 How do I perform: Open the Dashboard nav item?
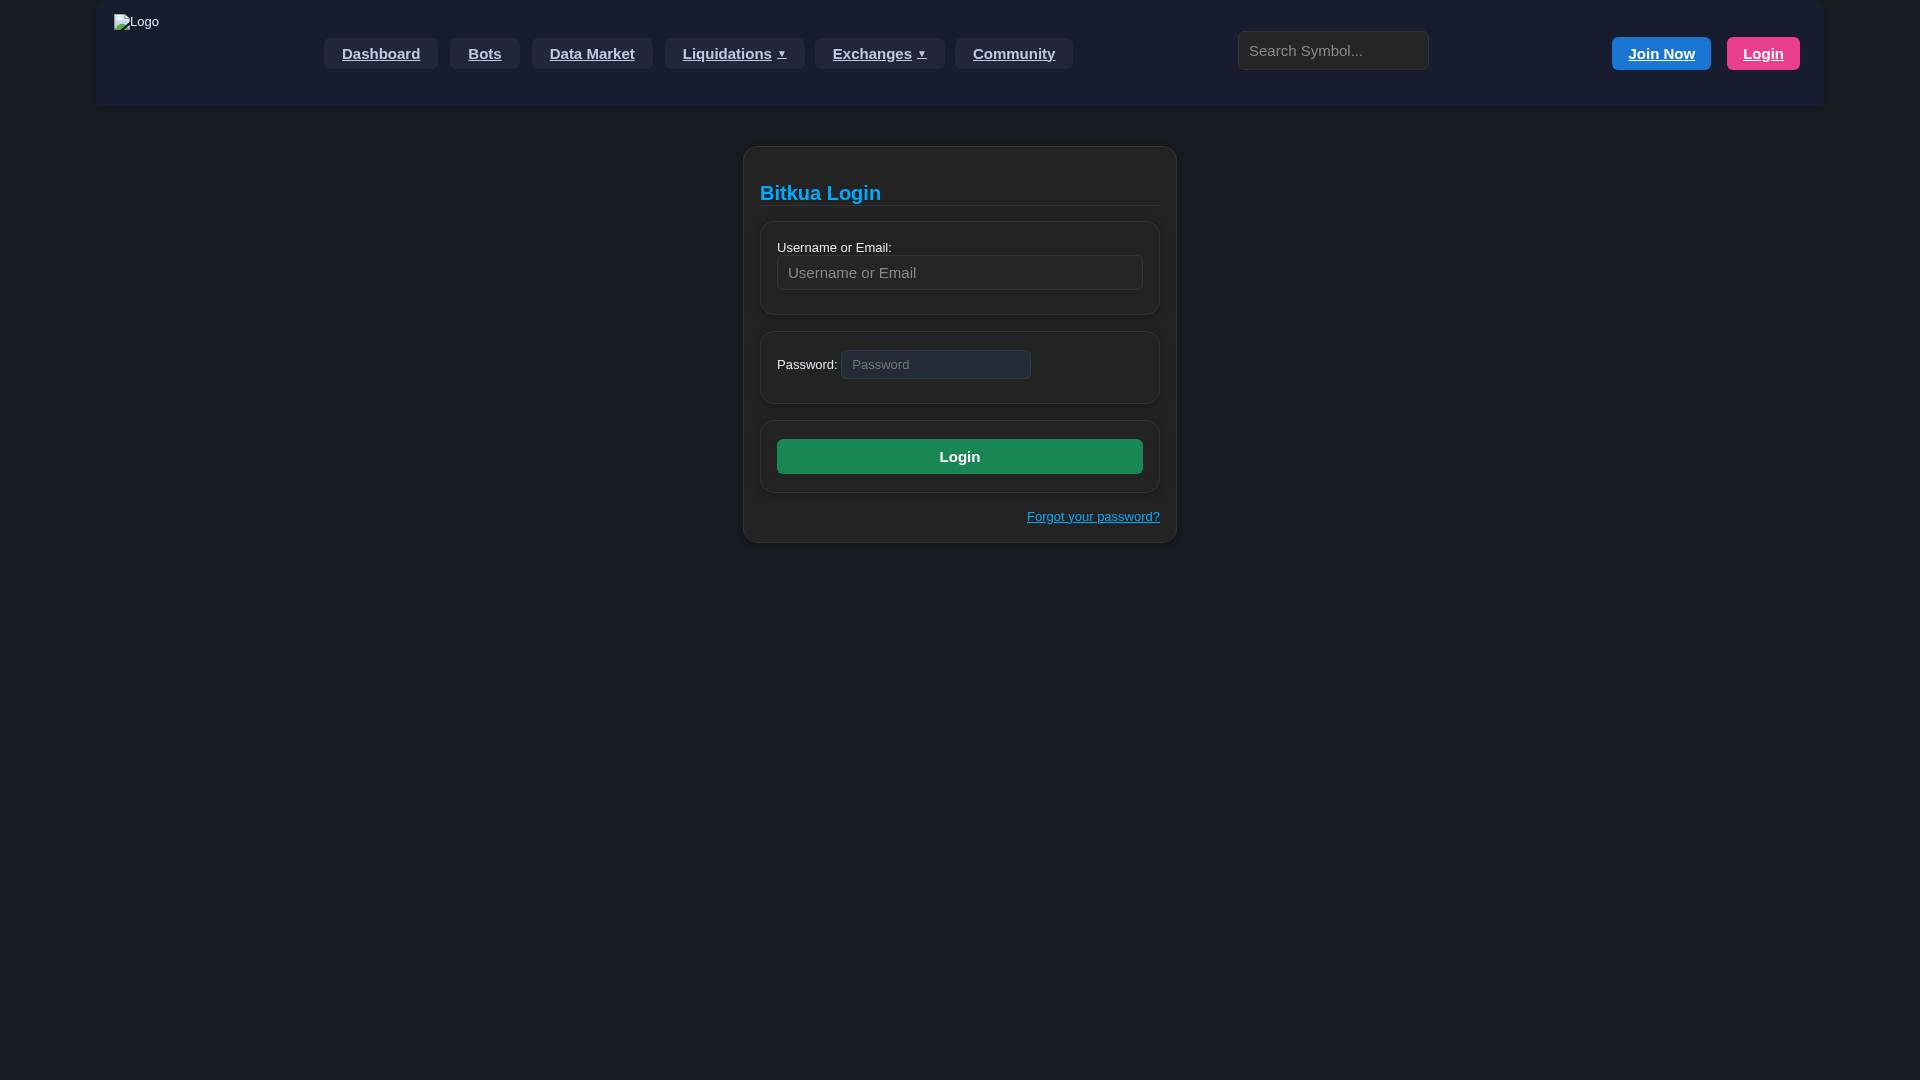pyautogui.click(x=381, y=53)
